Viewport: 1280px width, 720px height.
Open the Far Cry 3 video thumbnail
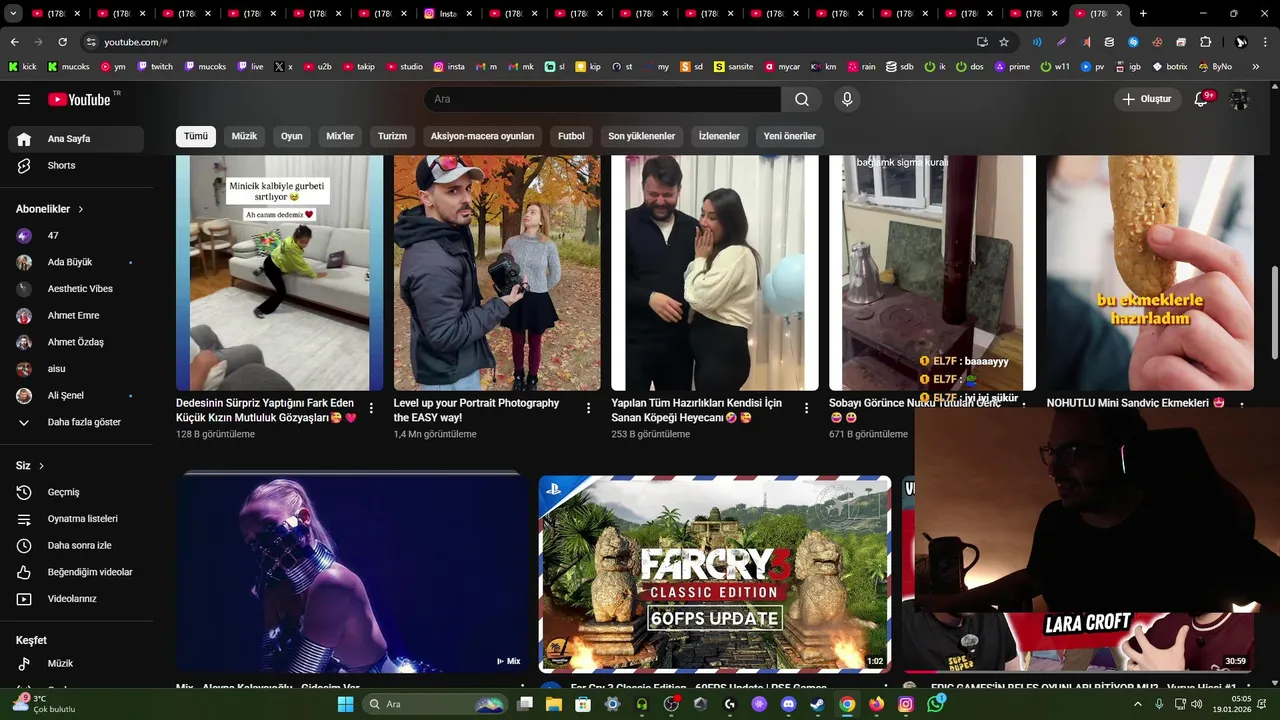click(715, 574)
